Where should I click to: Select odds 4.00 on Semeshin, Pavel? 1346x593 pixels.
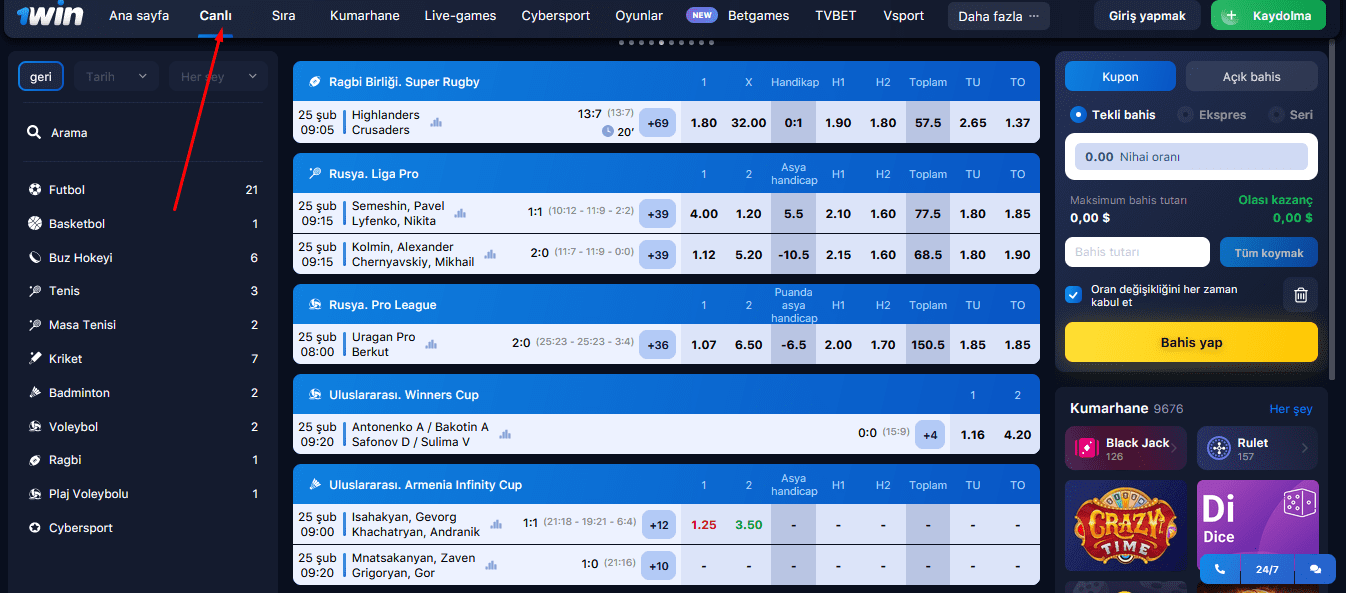pyautogui.click(x=704, y=214)
